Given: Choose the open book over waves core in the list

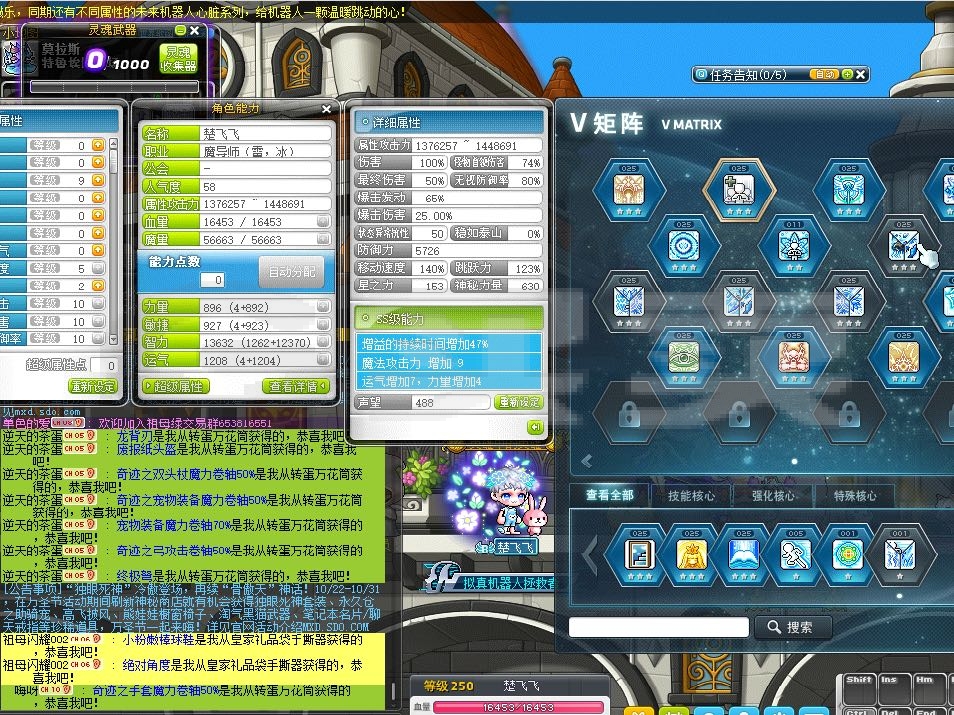Looking at the screenshot, I should (743, 554).
